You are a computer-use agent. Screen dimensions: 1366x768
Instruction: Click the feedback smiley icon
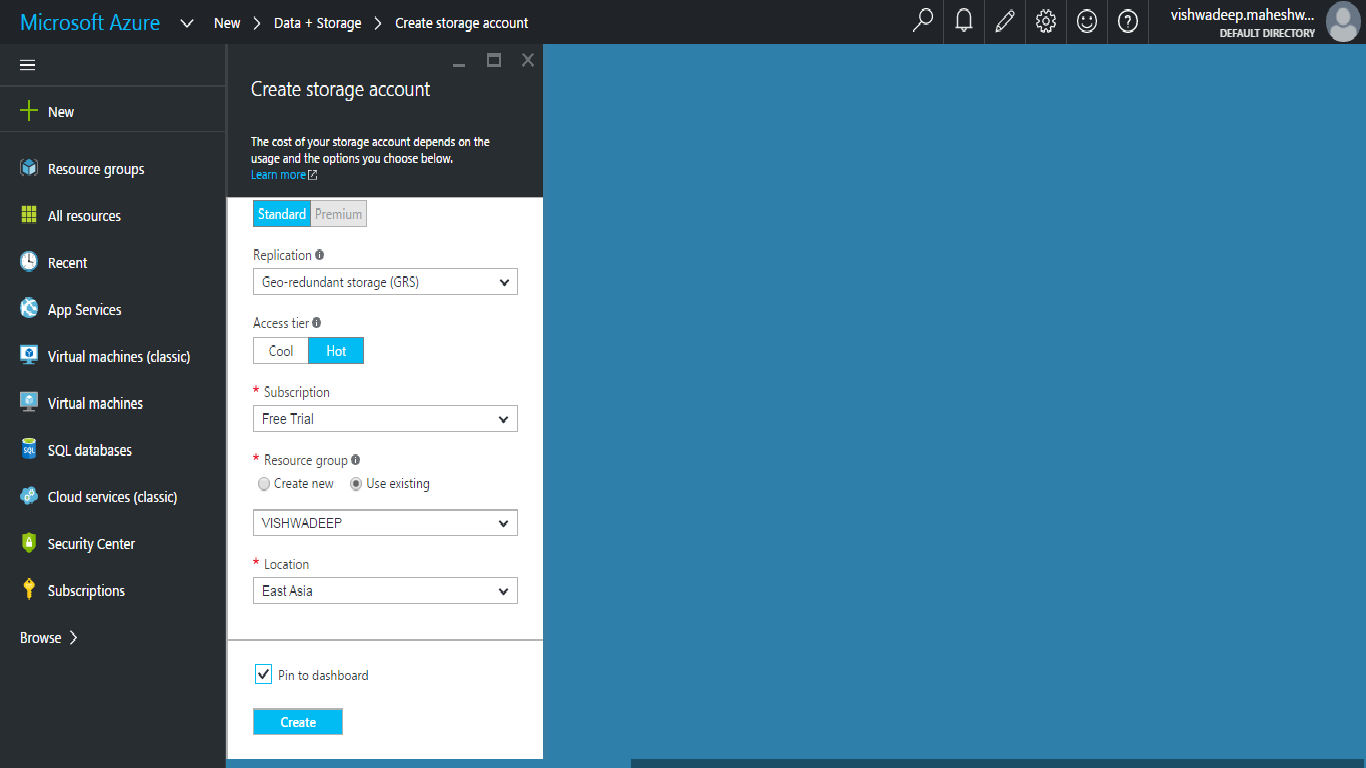point(1087,21)
